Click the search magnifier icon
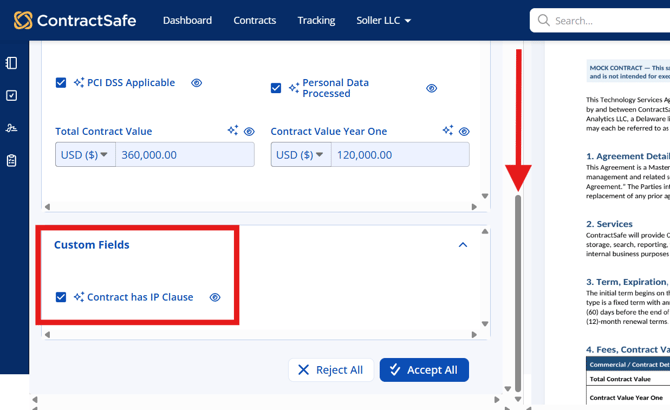The image size is (670, 410). (544, 20)
